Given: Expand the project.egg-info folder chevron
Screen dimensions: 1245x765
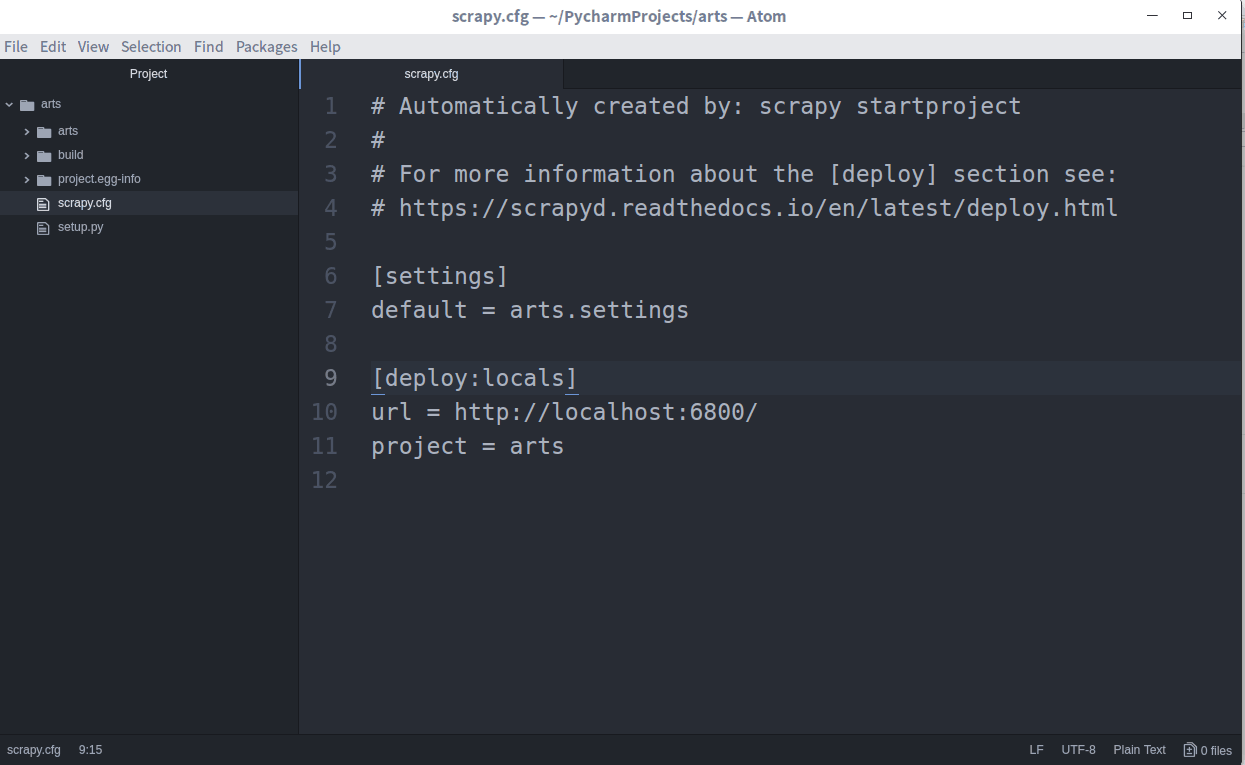Looking at the screenshot, I should pos(27,180).
